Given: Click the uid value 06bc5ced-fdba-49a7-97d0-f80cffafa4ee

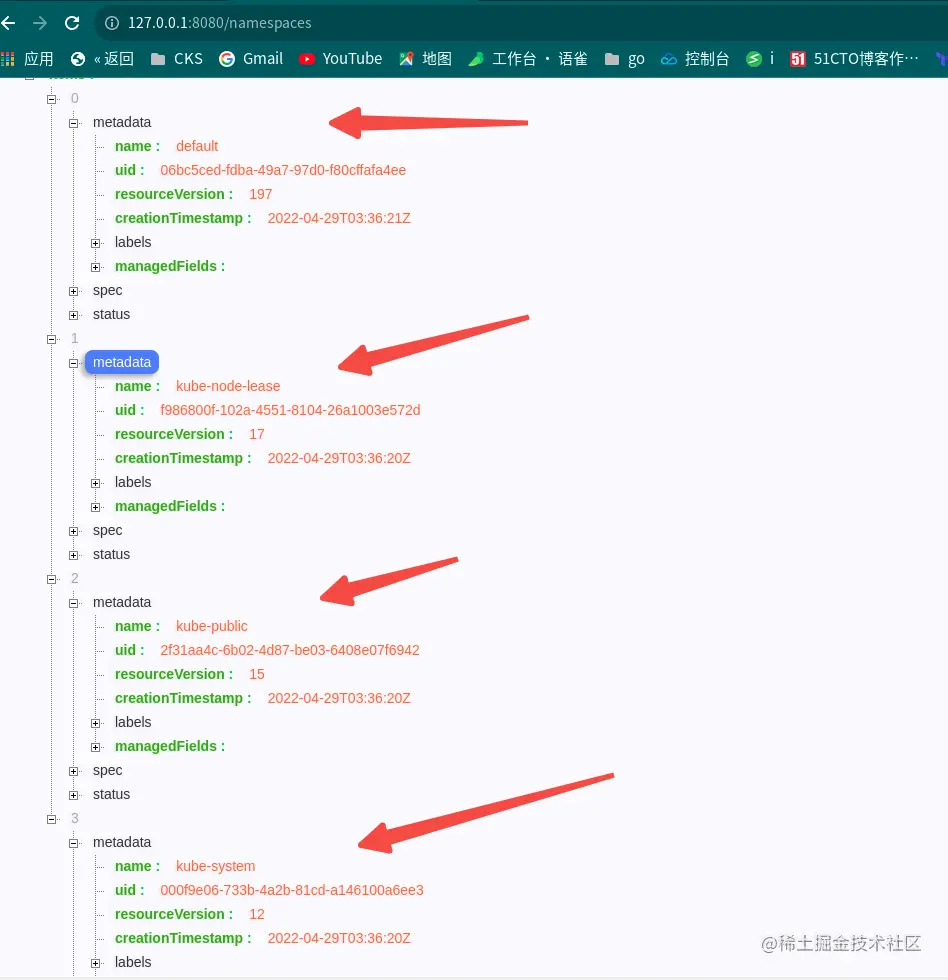Looking at the screenshot, I should [x=283, y=170].
